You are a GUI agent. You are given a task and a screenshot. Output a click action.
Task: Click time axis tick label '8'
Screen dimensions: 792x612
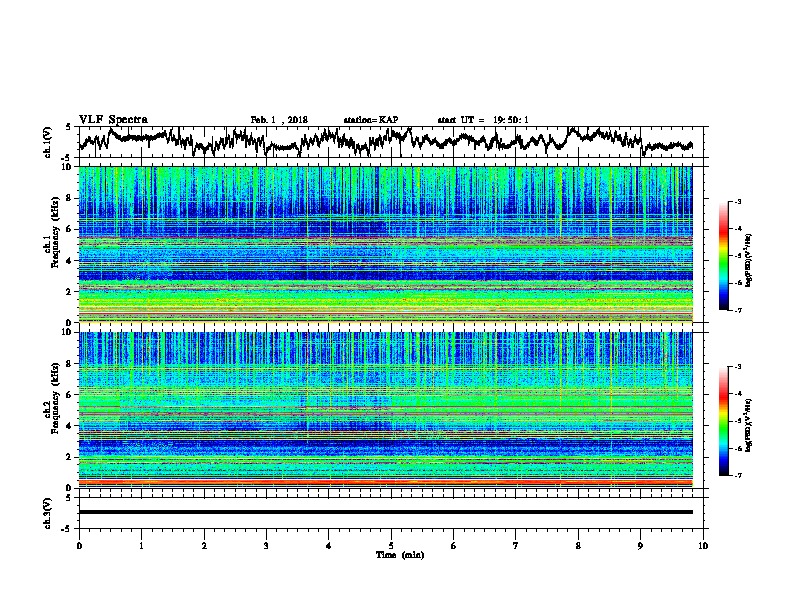[x=578, y=546]
